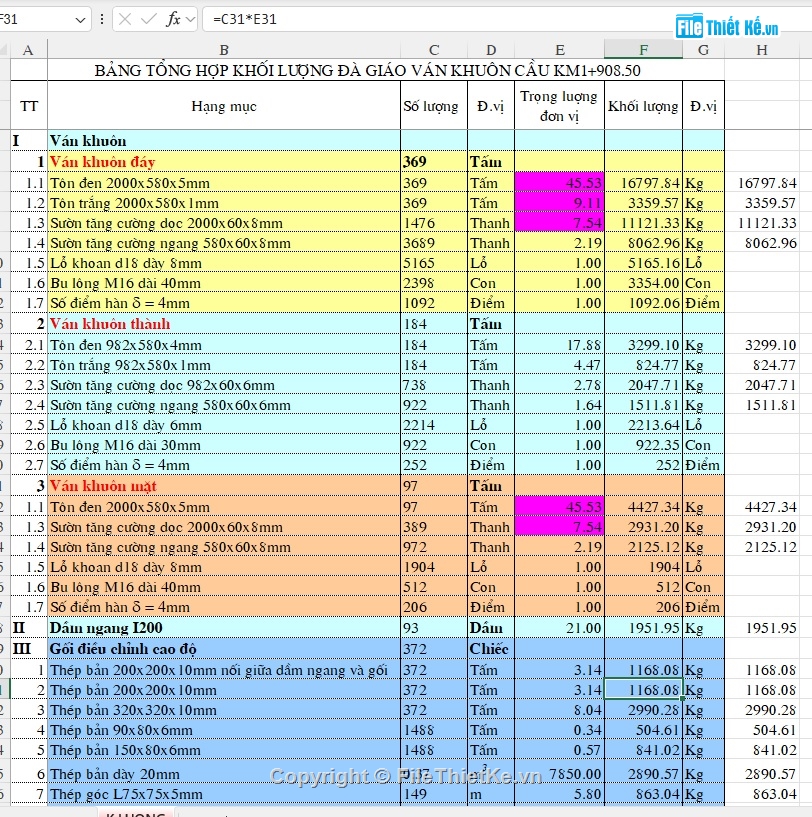Click the 'Hạng mục' header cell
This screenshot has width=812, height=817.
coord(223,106)
